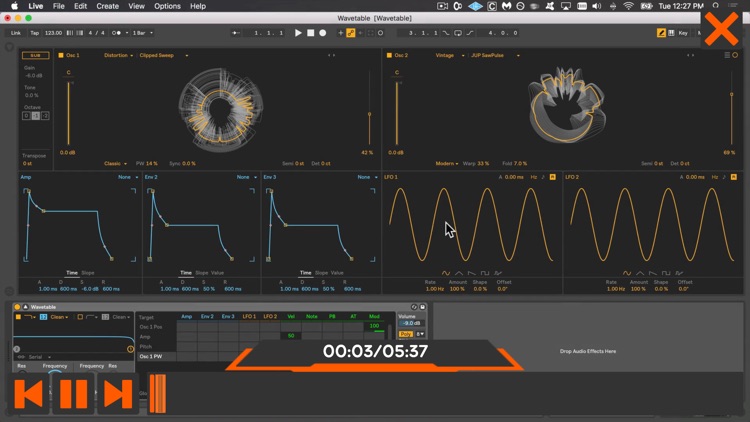The image size is (750, 422).
Task: Switch Env 3 to Slope tab
Action: (321, 273)
